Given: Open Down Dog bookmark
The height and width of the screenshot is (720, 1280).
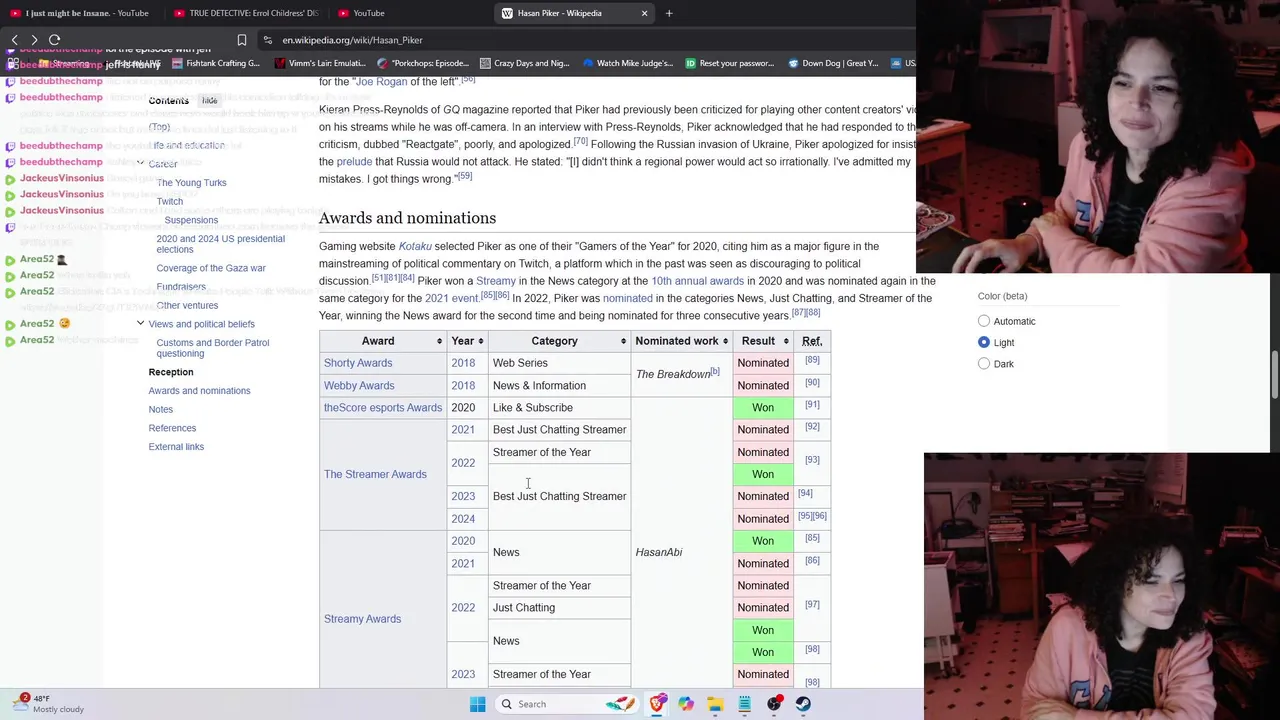Looking at the screenshot, I should pos(833,63).
